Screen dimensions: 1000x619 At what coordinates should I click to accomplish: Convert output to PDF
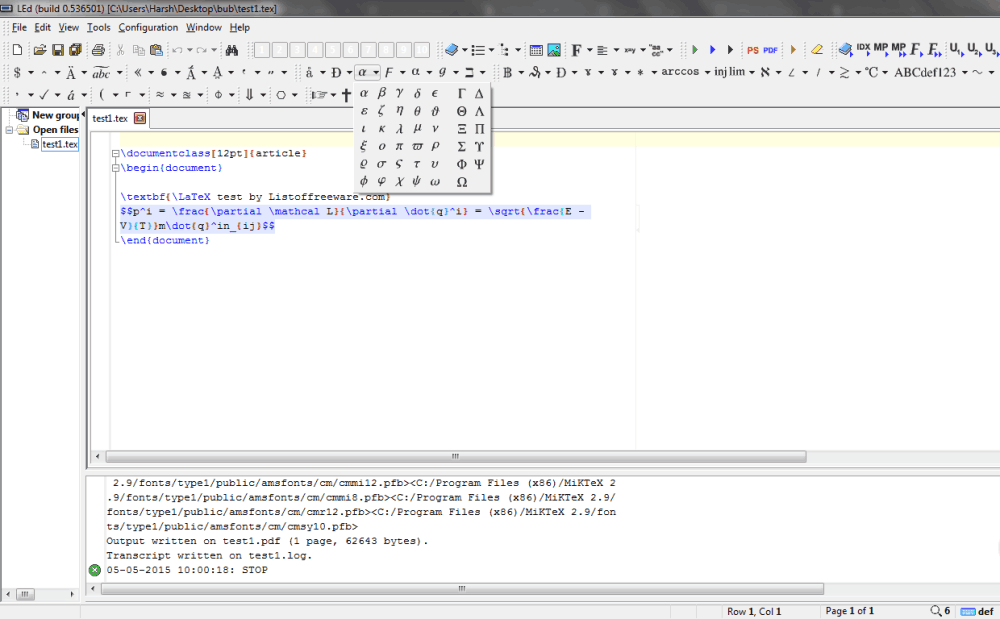(x=770, y=50)
